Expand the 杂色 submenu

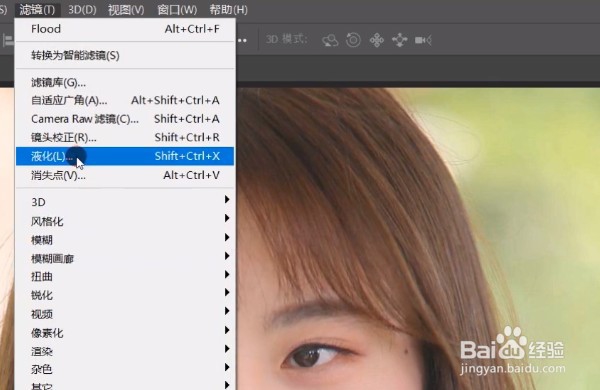pyautogui.click(x=125, y=369)
